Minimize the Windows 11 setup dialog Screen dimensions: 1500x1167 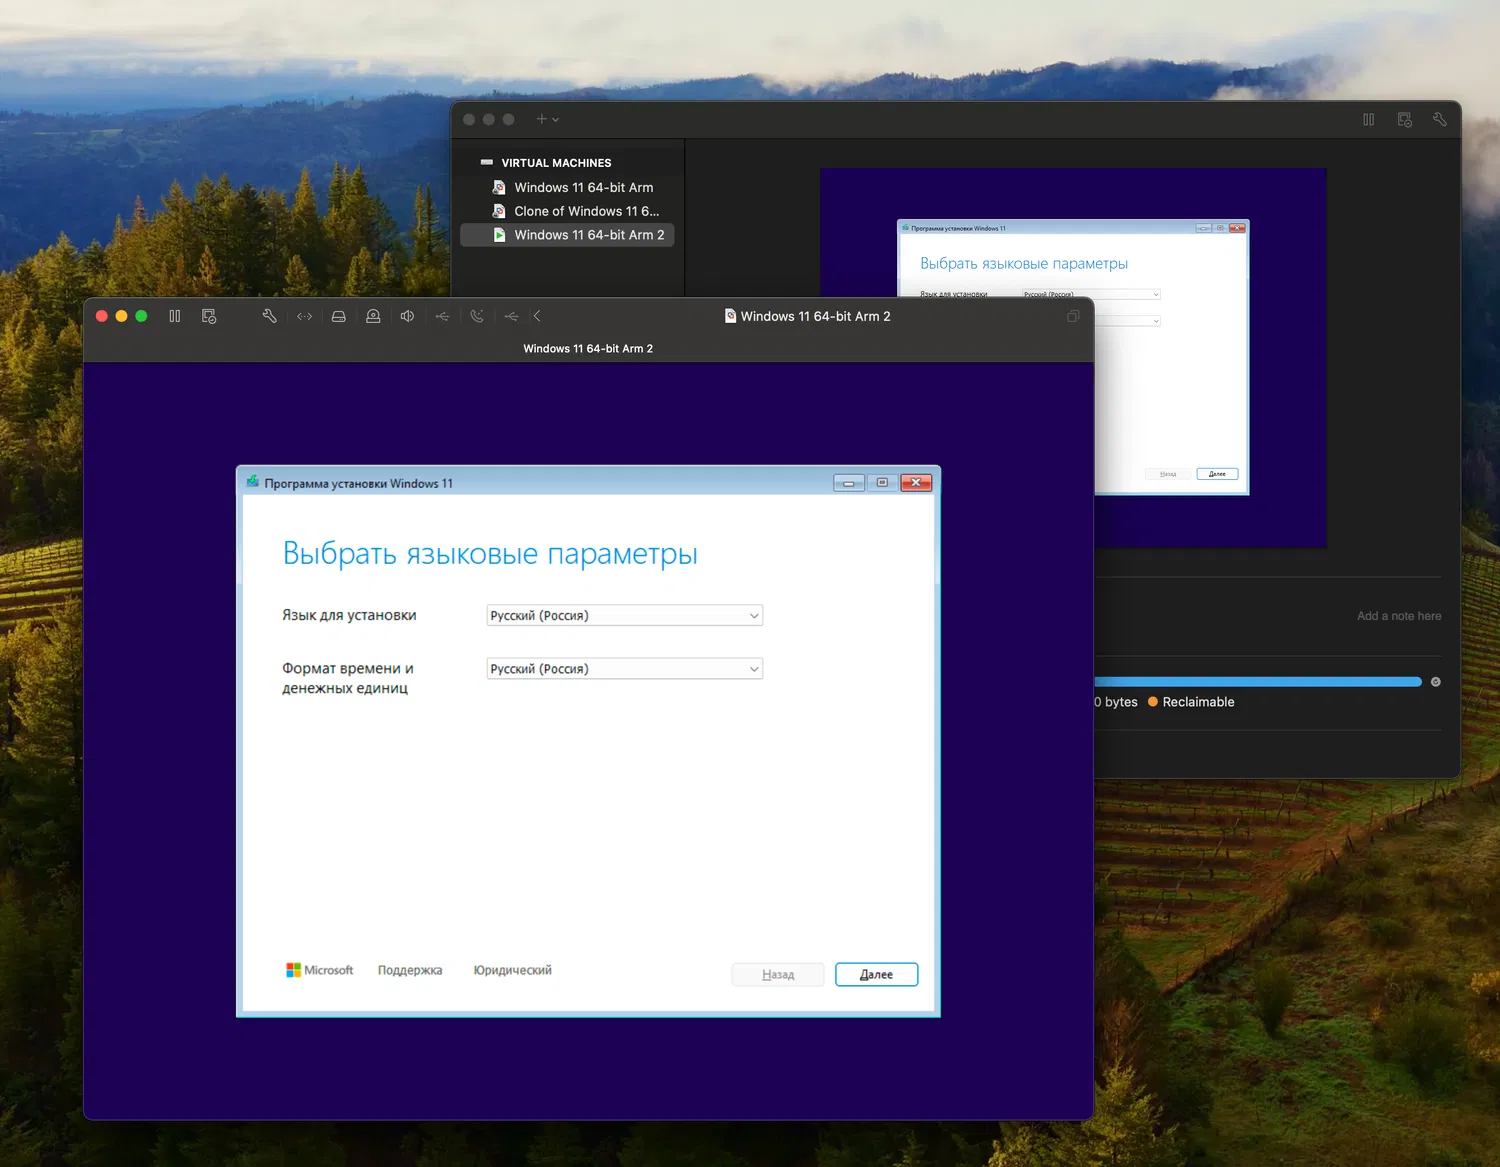click(849, 483)
